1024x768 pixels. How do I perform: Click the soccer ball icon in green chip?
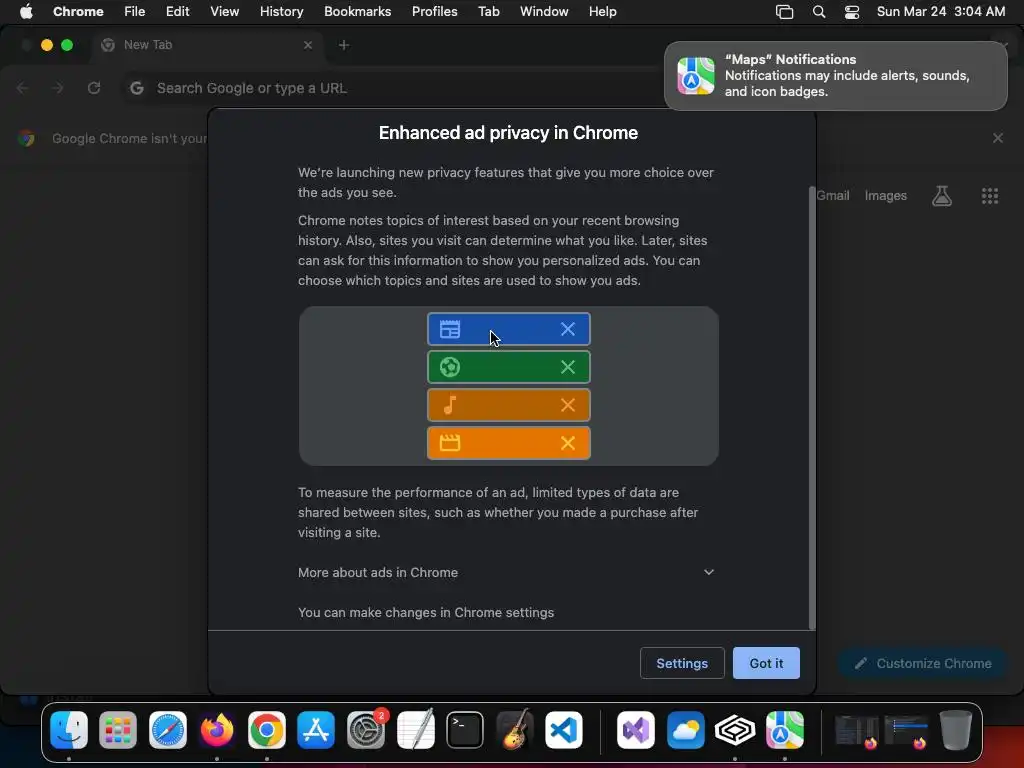click(x=450, y=367)
